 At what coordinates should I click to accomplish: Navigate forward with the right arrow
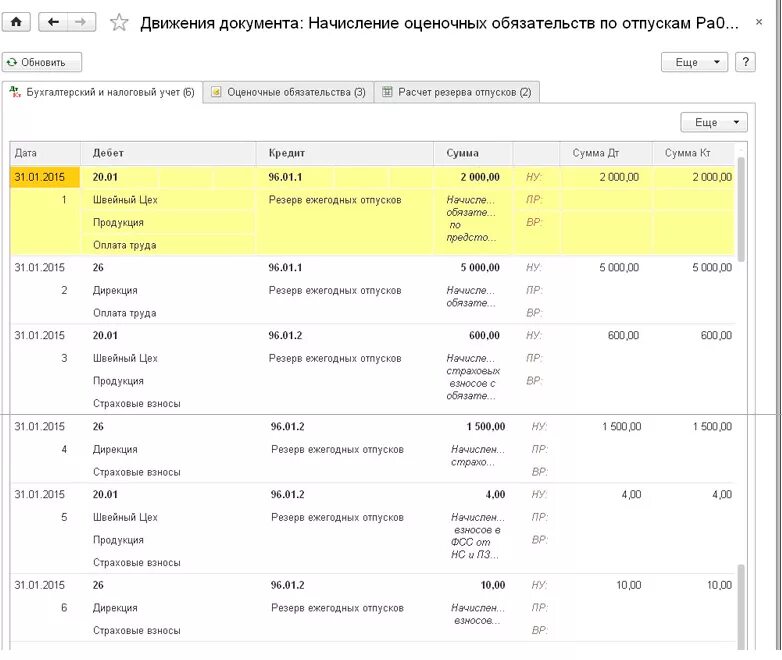pyautogui.click(x=81, y=22)
